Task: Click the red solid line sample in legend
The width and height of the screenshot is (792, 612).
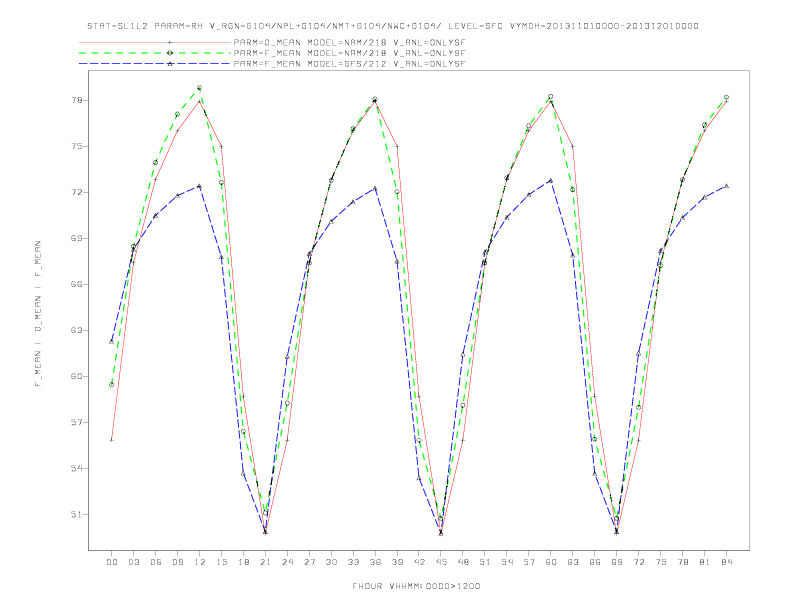Action: tap(155, 42)
